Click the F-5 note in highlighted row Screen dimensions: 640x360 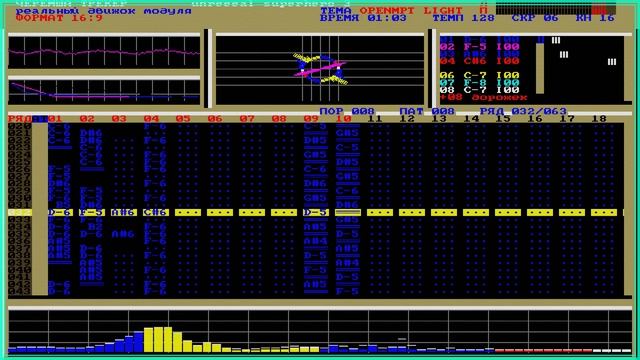92,213
